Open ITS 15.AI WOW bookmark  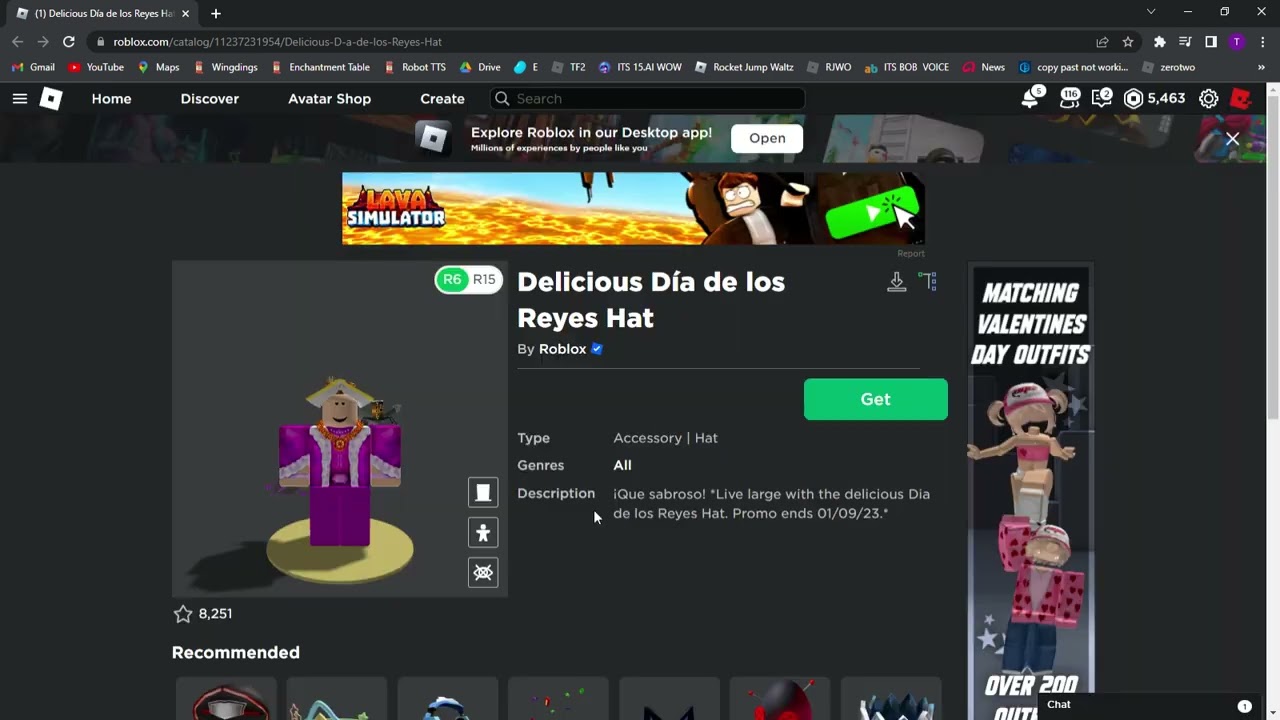[640, 67]
